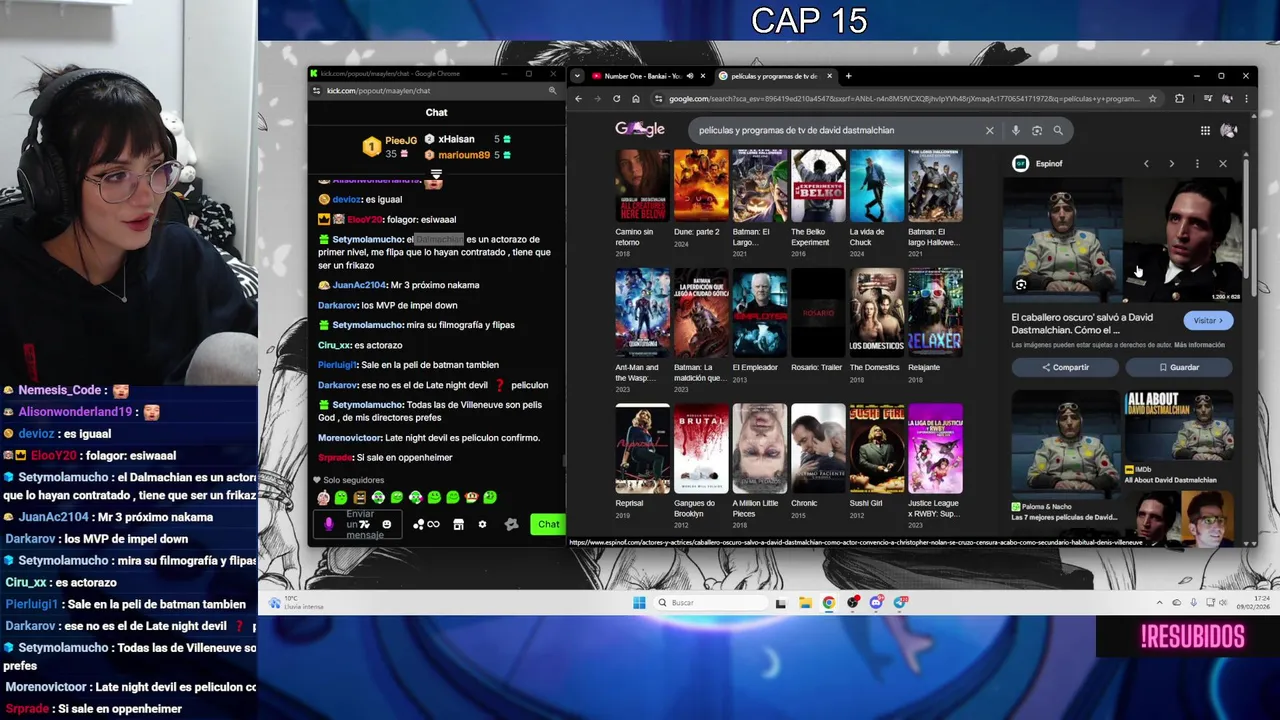Open Google apps grid
This screenshot has width=1280, height=720.
point(1205,130)
